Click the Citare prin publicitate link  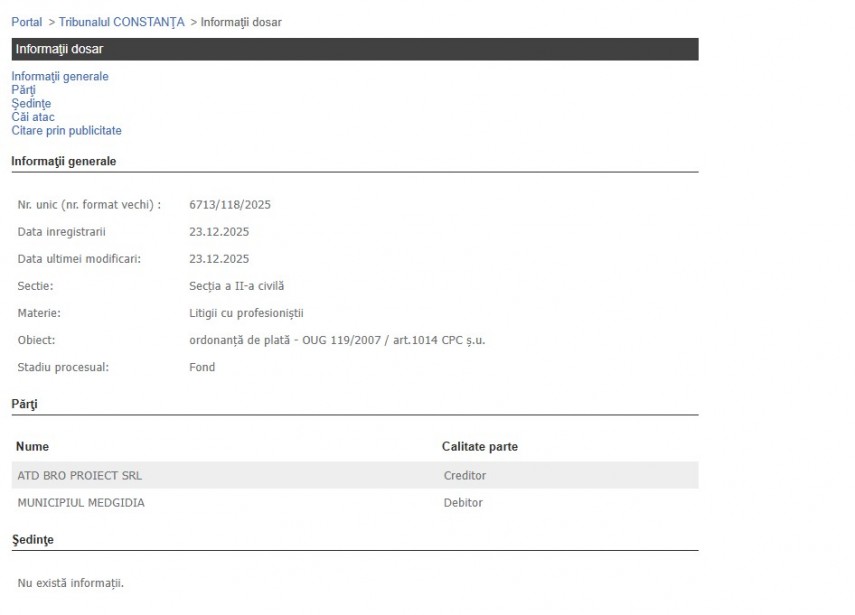[66, 130]
